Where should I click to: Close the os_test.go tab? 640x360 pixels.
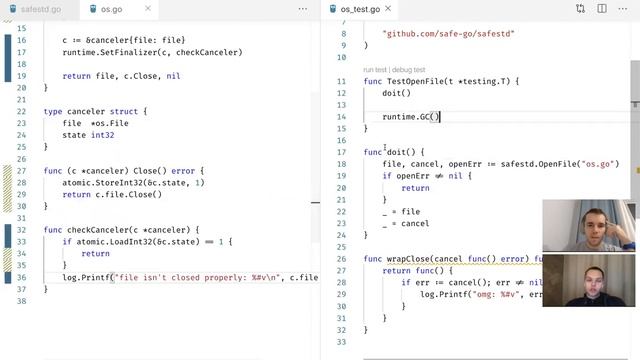coord(388,8)
